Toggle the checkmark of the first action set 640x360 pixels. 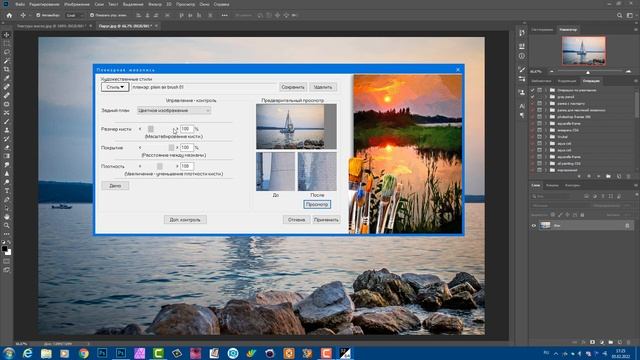(x=532, y=90)
